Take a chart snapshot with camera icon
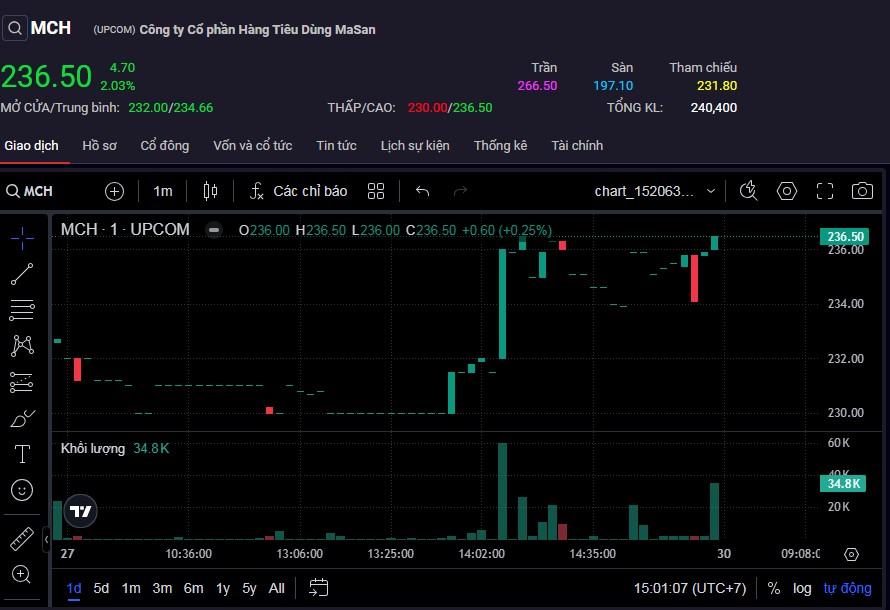 coord(861,191)
